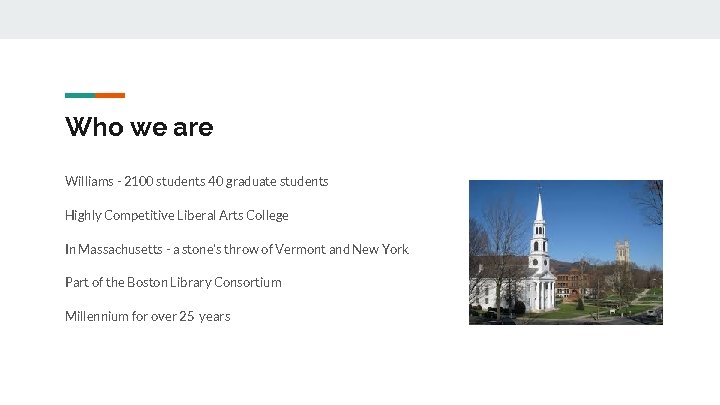
Task: Click the teal segment of the accent bar
Action: coord(80,96)
